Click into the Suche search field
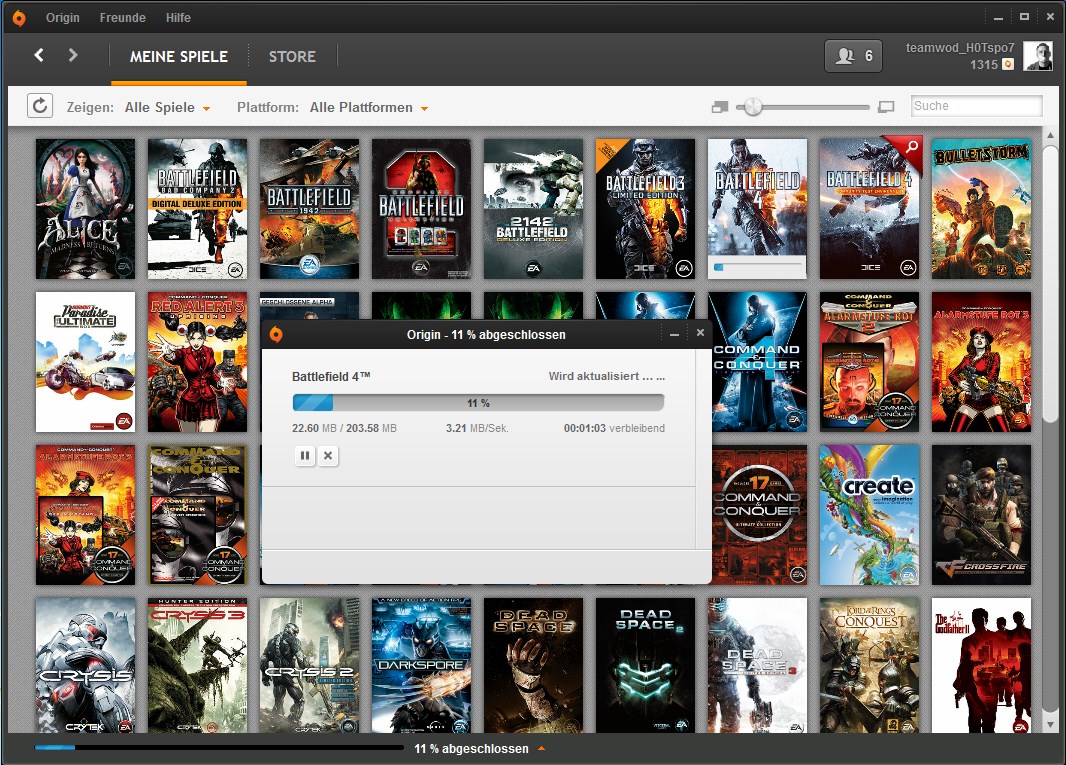Viewport: 1066px width, 765px height. (976, 106)
